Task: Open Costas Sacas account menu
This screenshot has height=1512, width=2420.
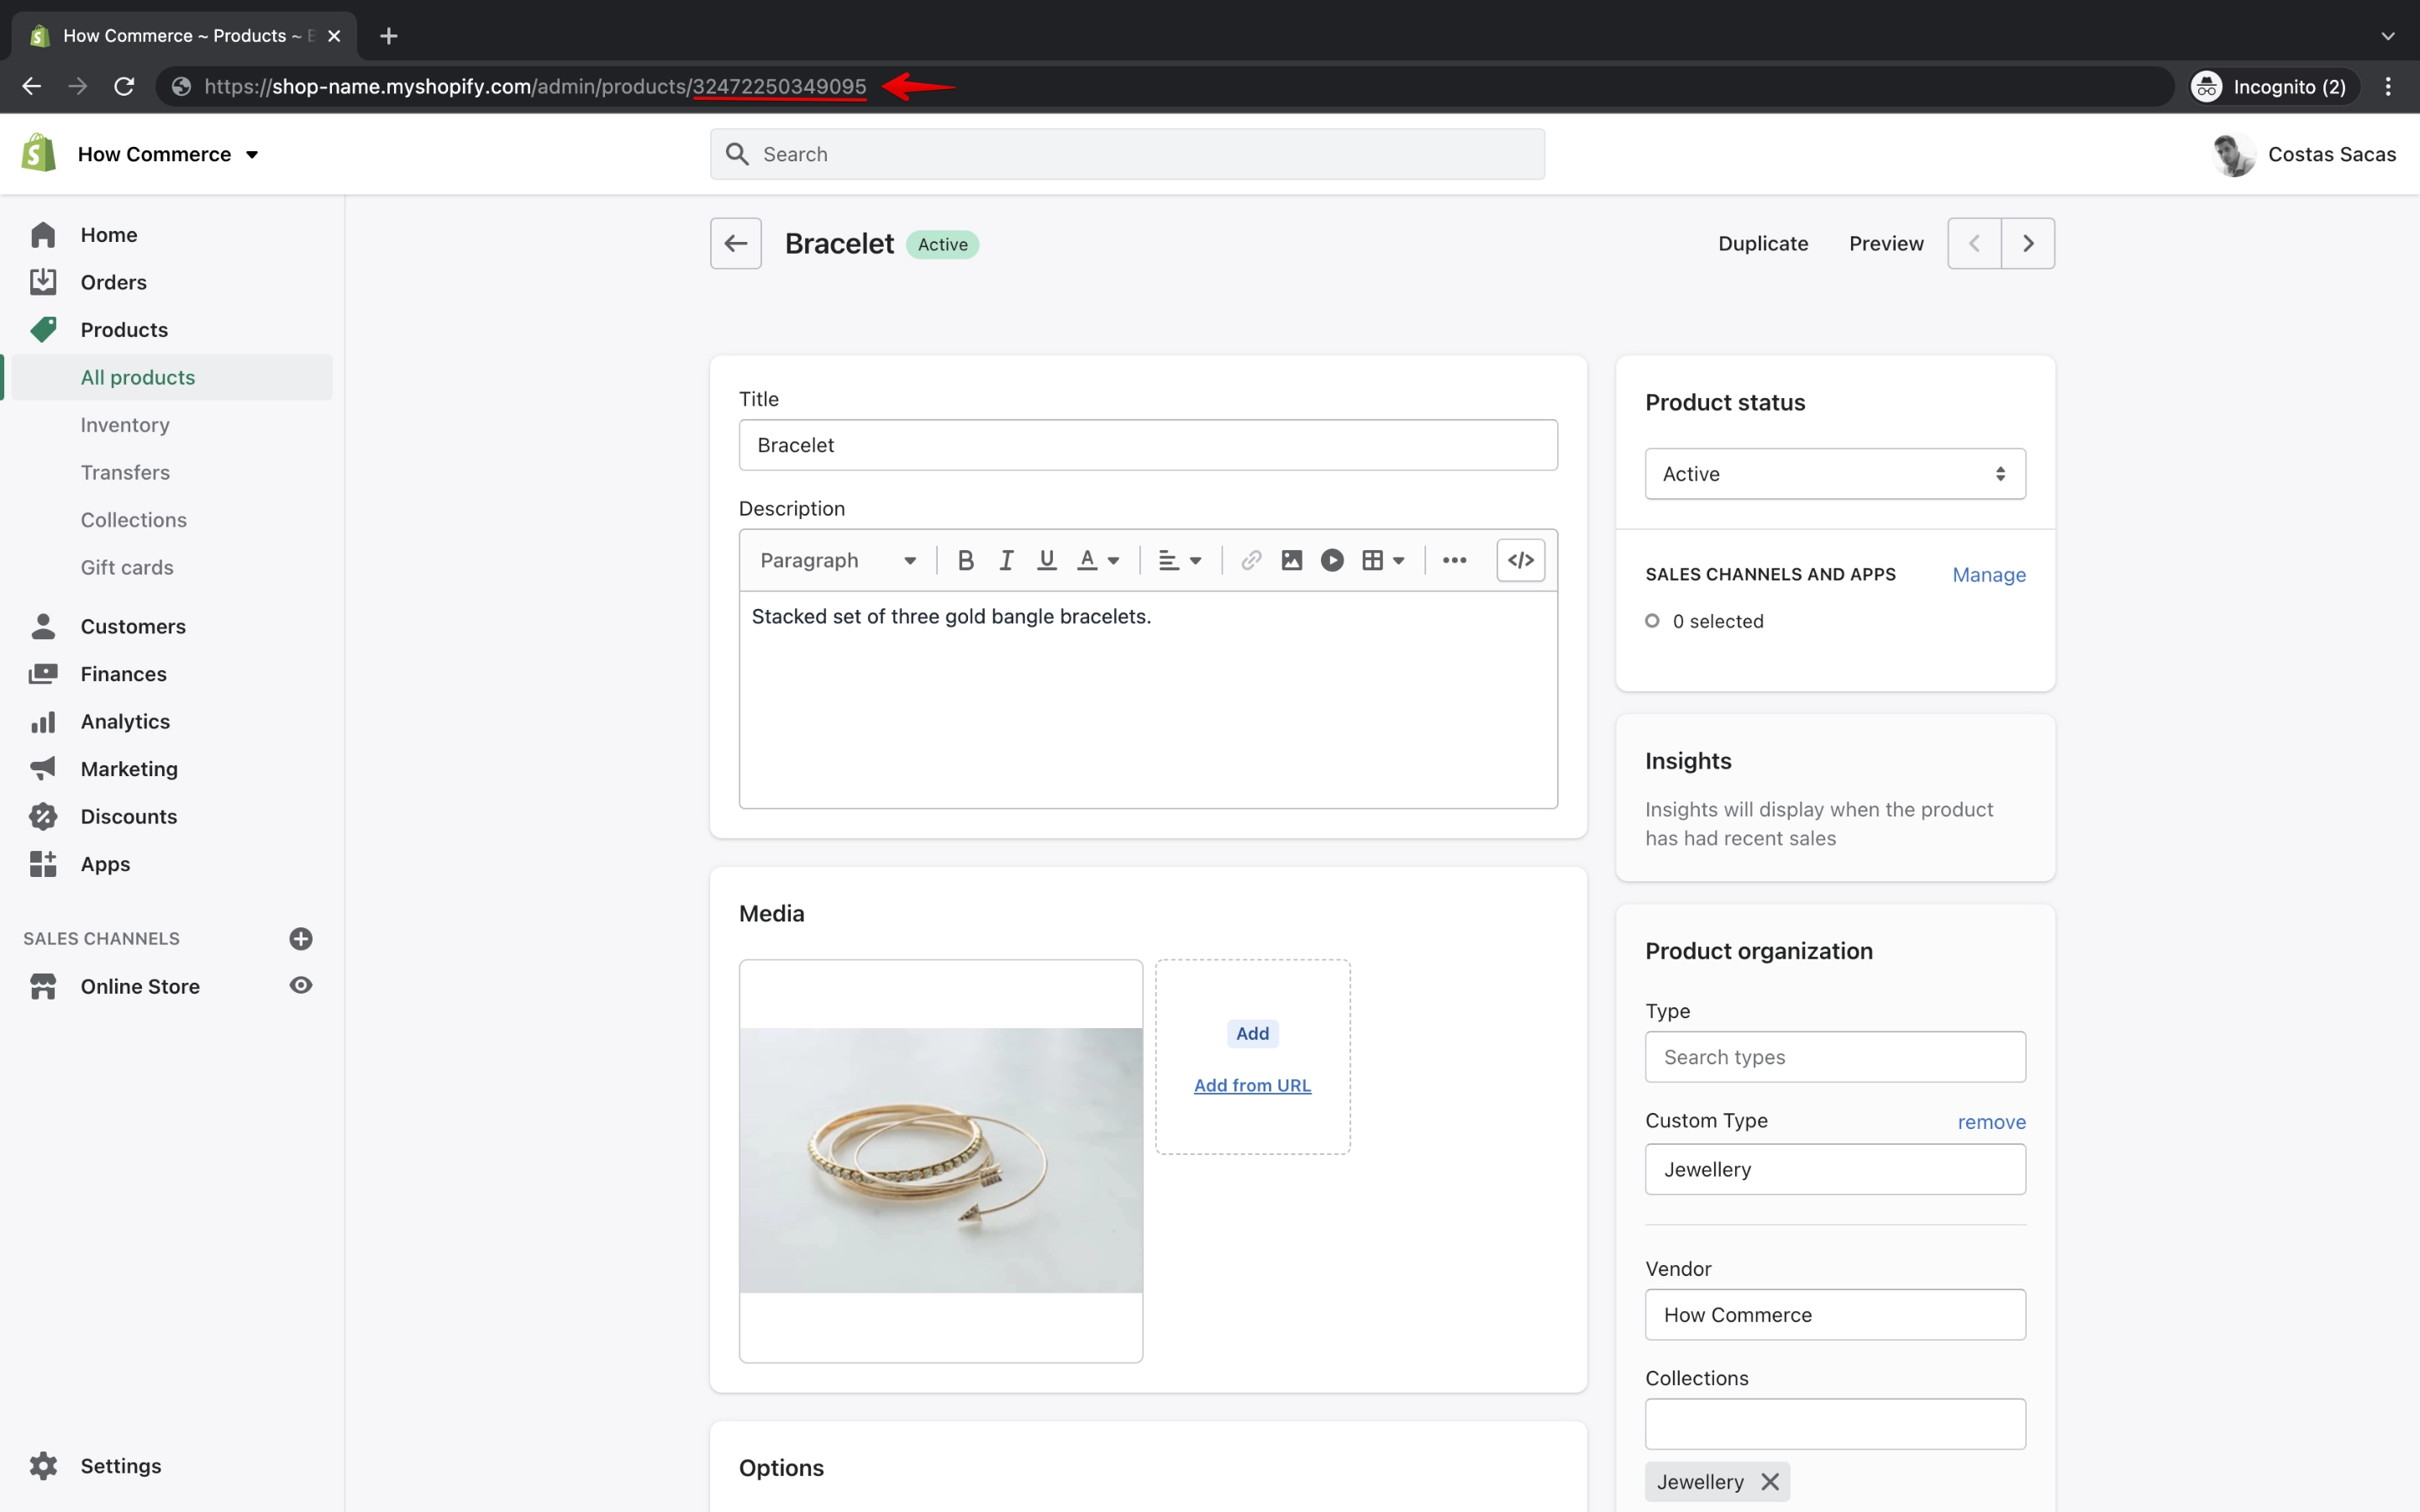Action: (x=2305, y=154)
